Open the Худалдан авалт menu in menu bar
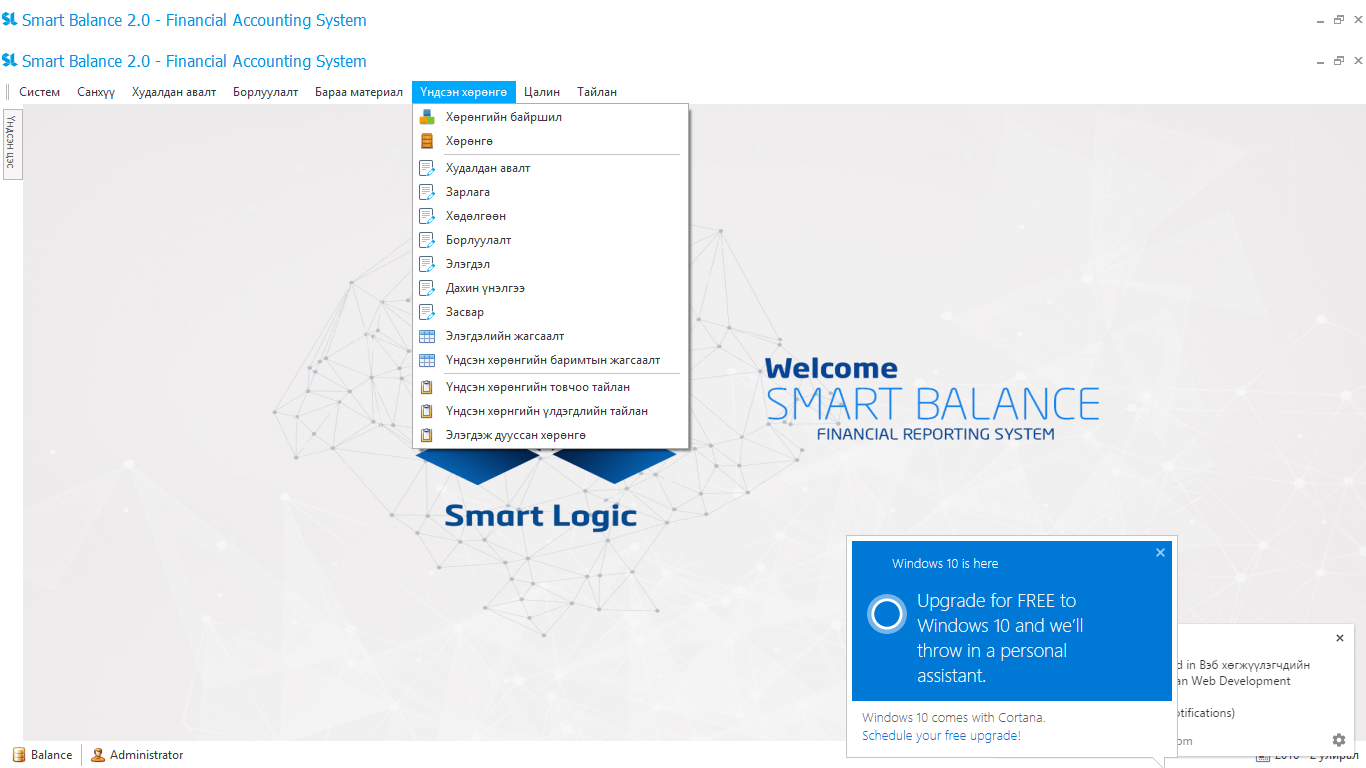The width and height of the screenshot is (1366, 768). click(x=174, y=92)
